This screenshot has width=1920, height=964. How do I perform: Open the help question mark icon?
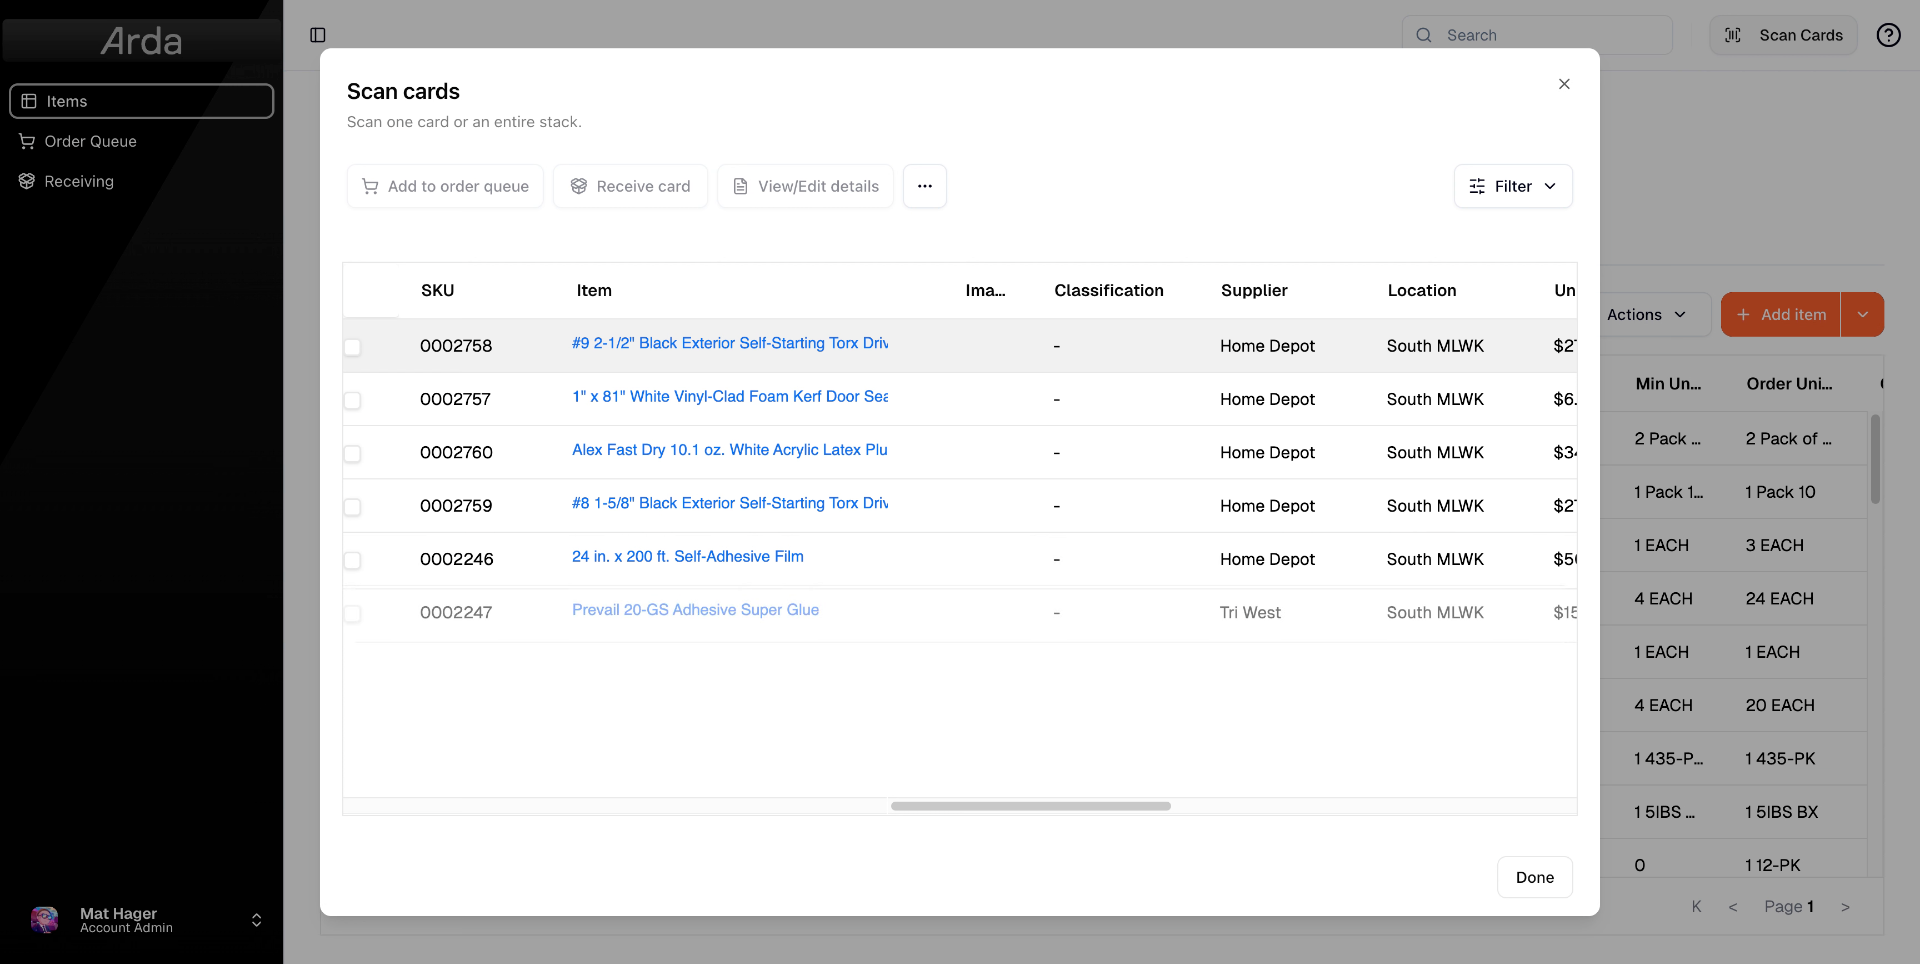[1888, 35]
